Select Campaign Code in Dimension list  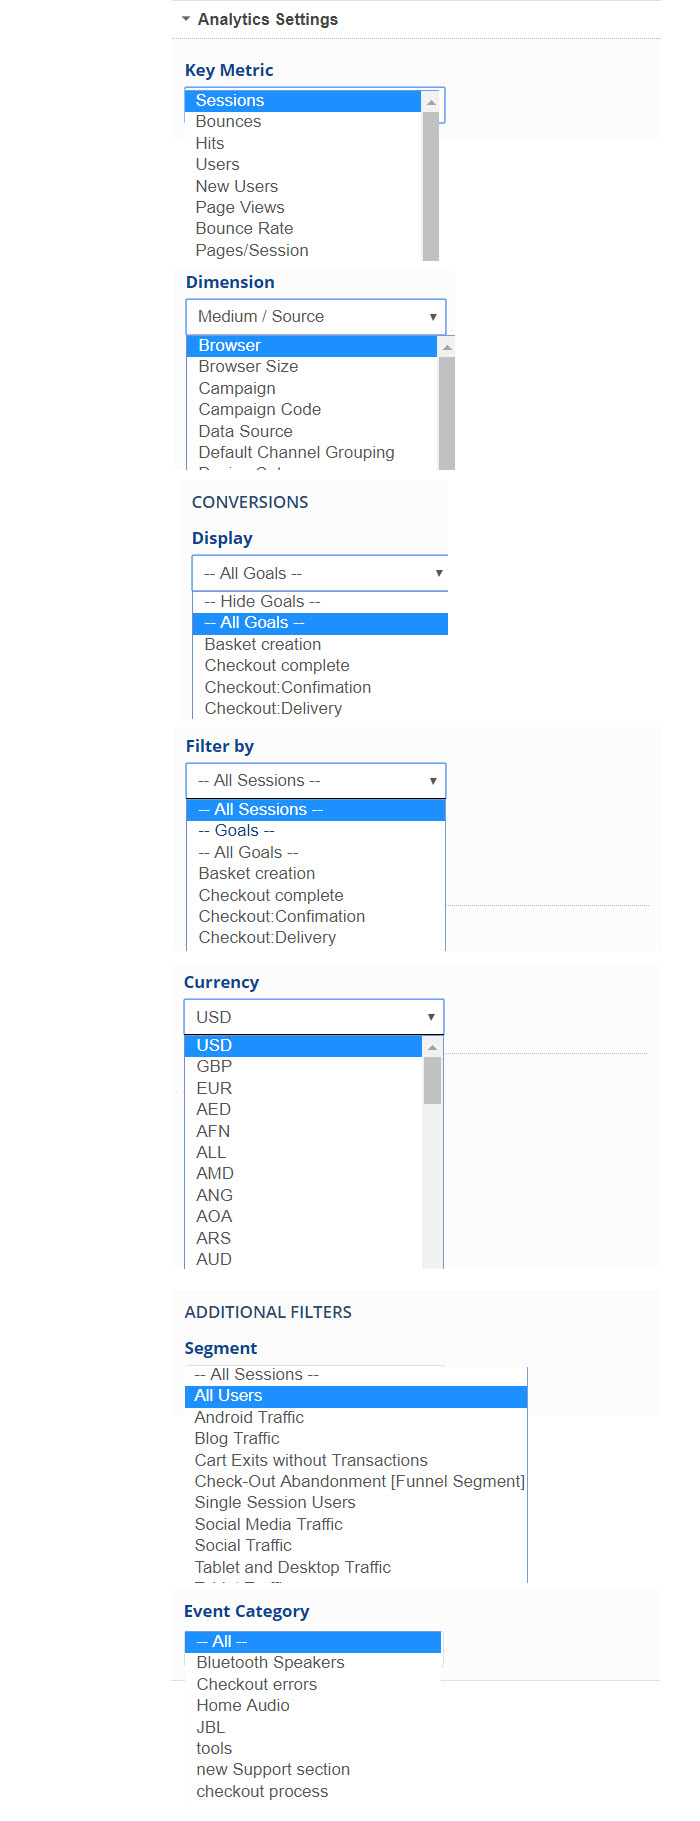pyautogui.click(x=259, y=409)
